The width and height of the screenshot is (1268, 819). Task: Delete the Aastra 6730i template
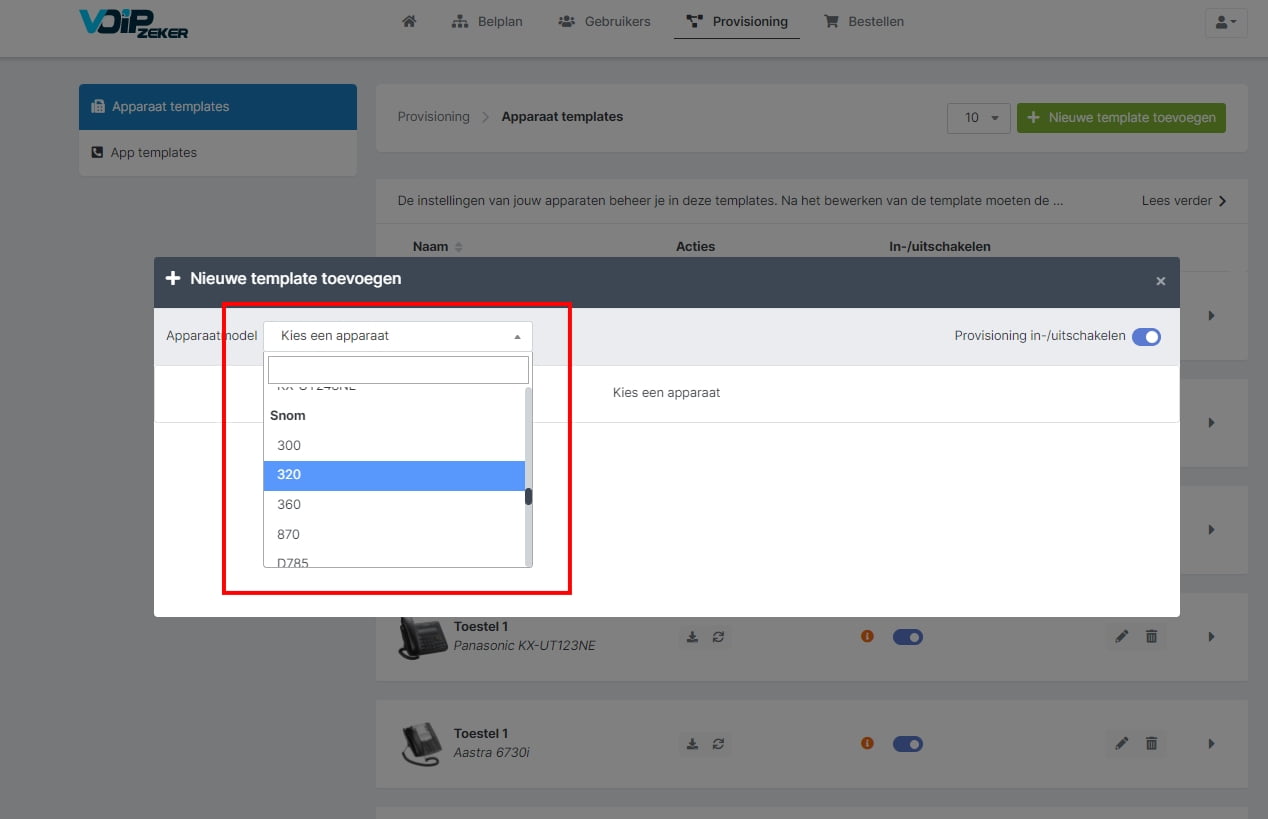(1151, 743)
